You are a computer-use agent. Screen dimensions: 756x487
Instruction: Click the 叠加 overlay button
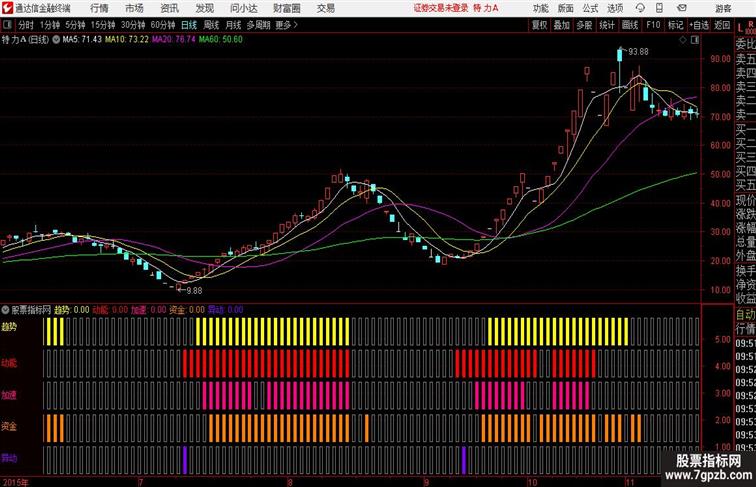(x=561, y=25)
